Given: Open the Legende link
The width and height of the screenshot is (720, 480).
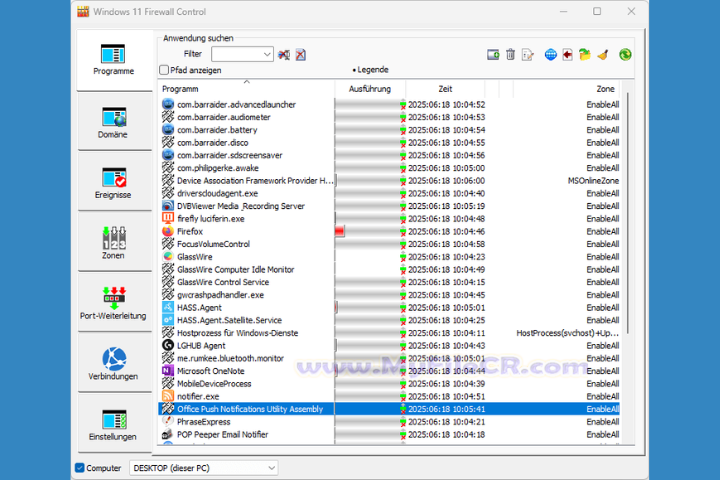Looking at the screenshot, I should click(371, 70).
